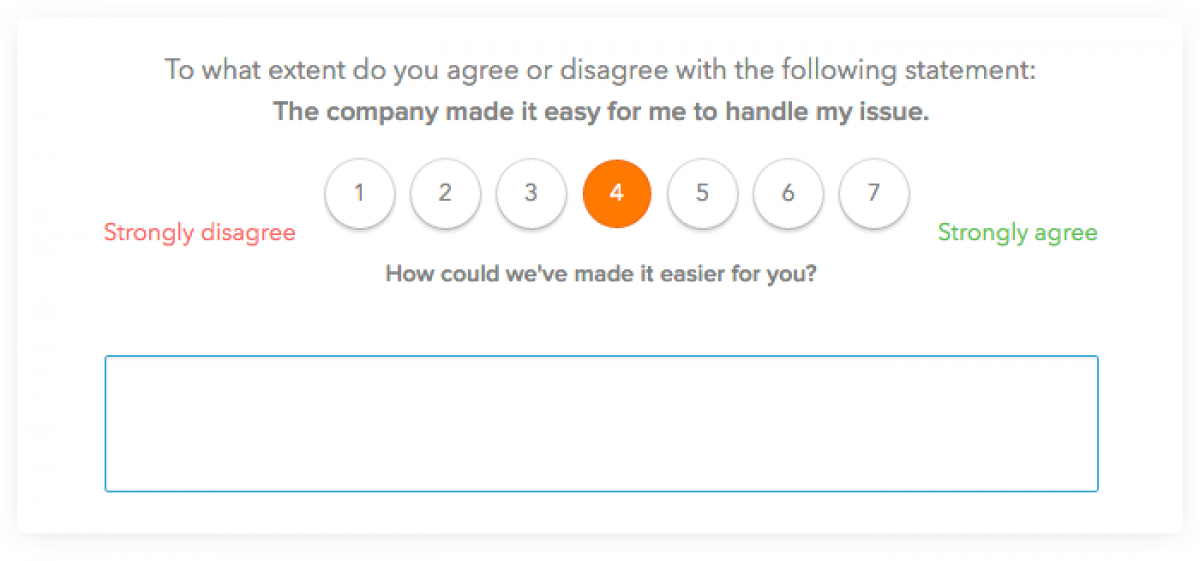Select rating 7 on the scale

[874, 193]
